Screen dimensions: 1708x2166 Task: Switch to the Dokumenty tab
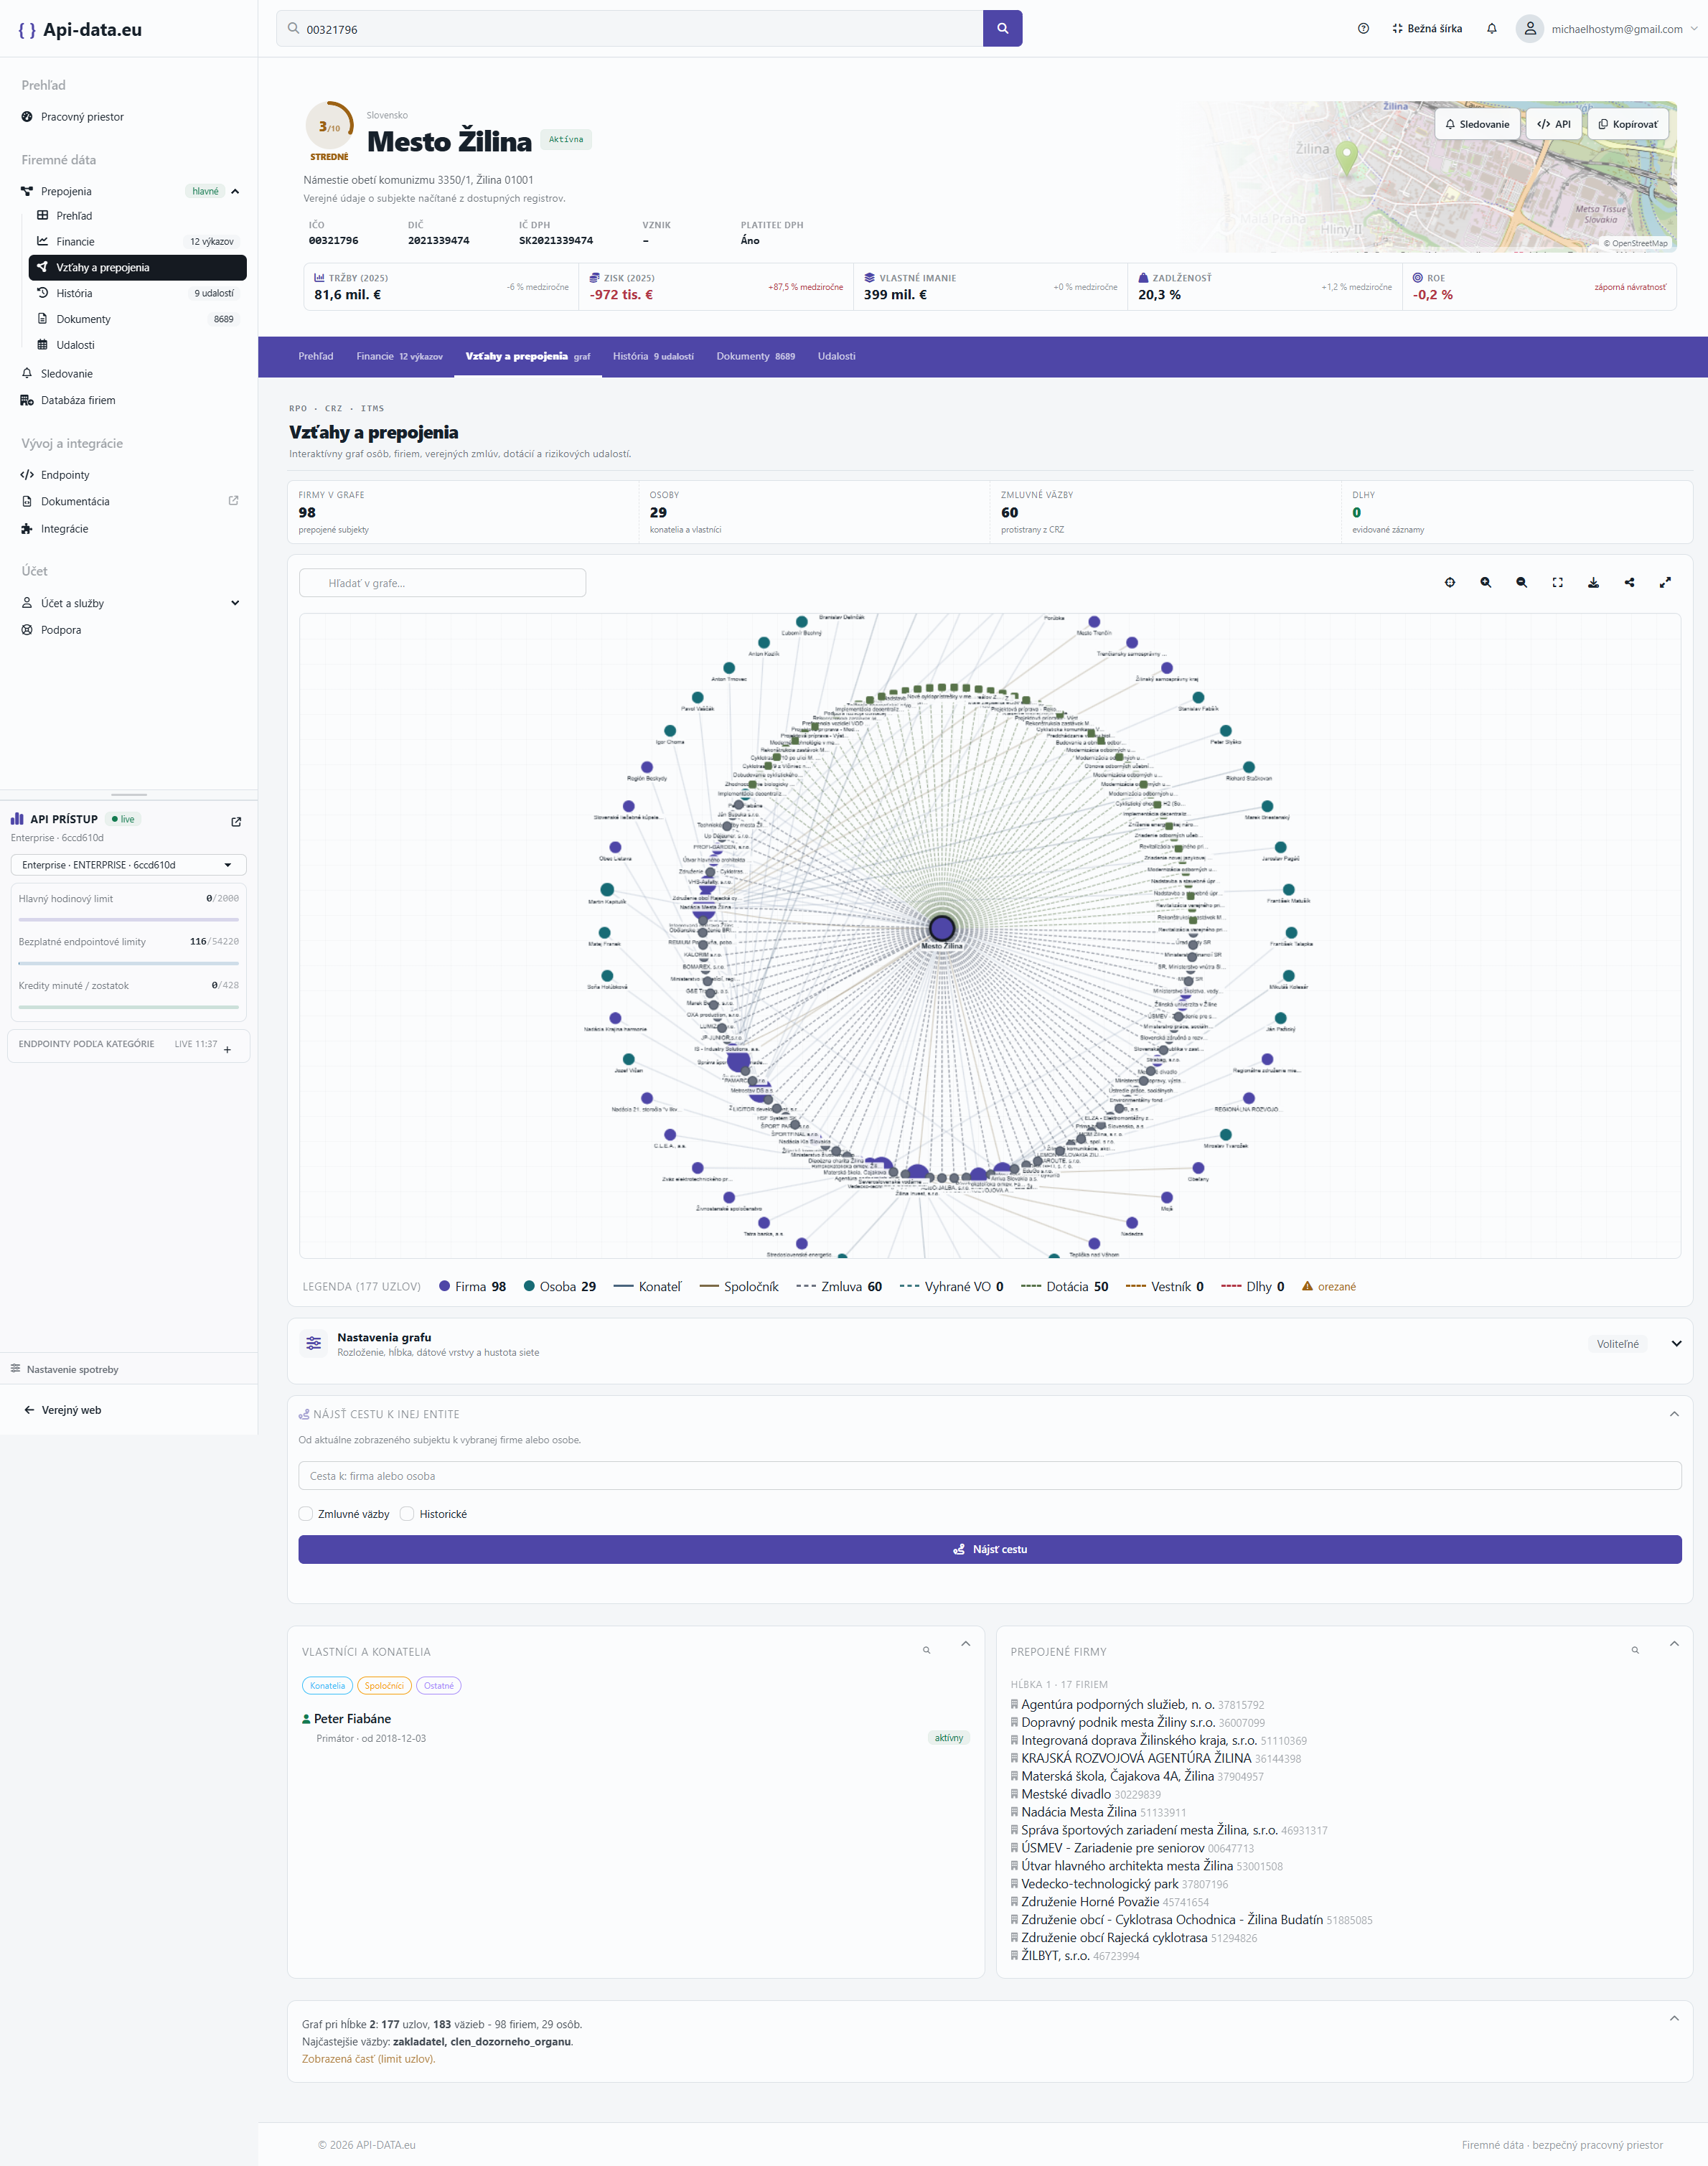[x=756, y=356]
